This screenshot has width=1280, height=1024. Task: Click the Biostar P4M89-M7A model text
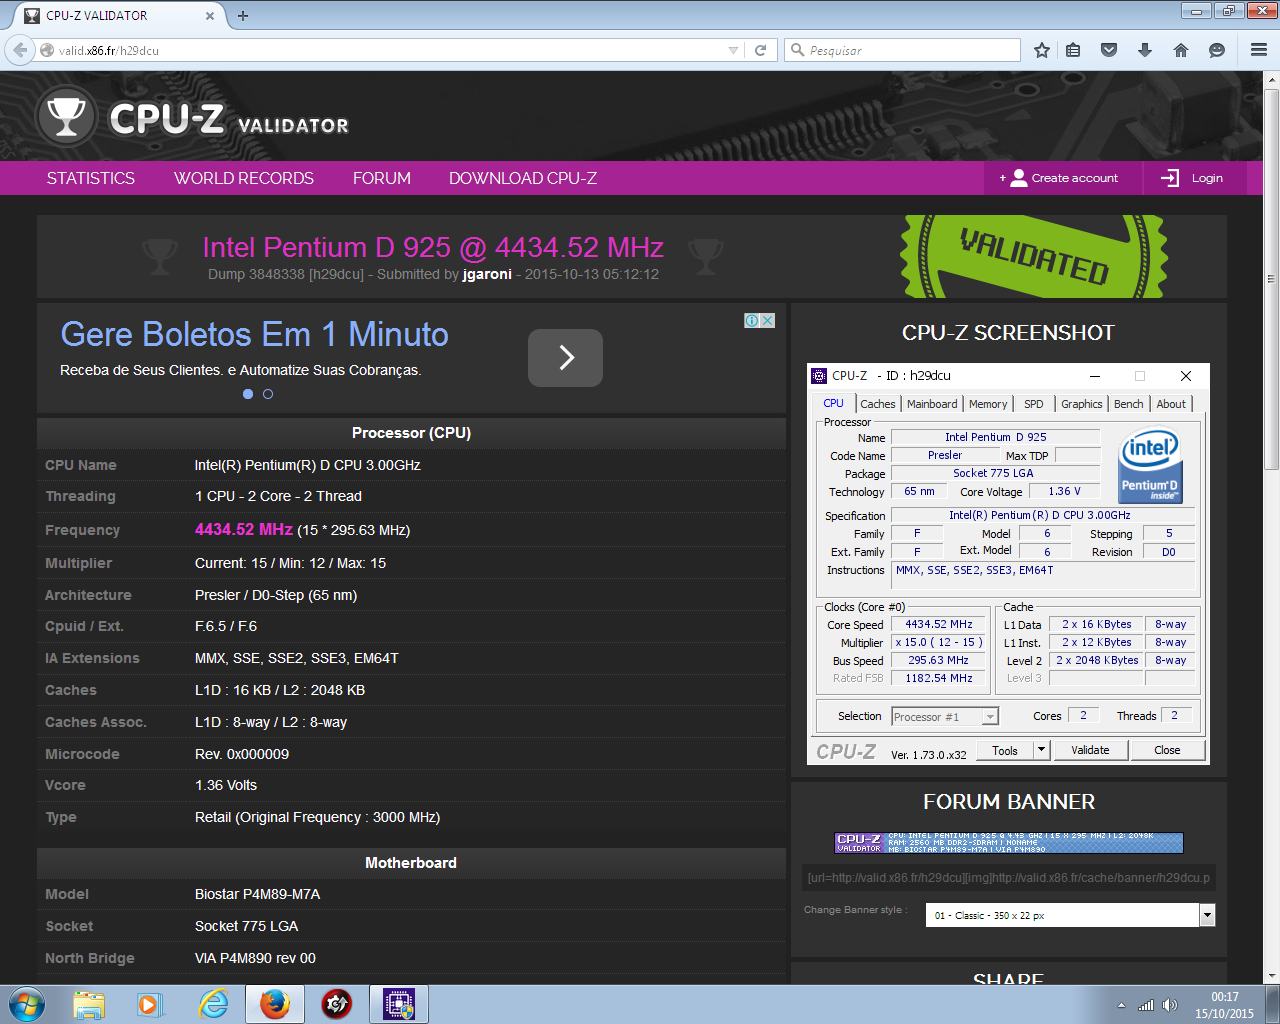(258, 894)
